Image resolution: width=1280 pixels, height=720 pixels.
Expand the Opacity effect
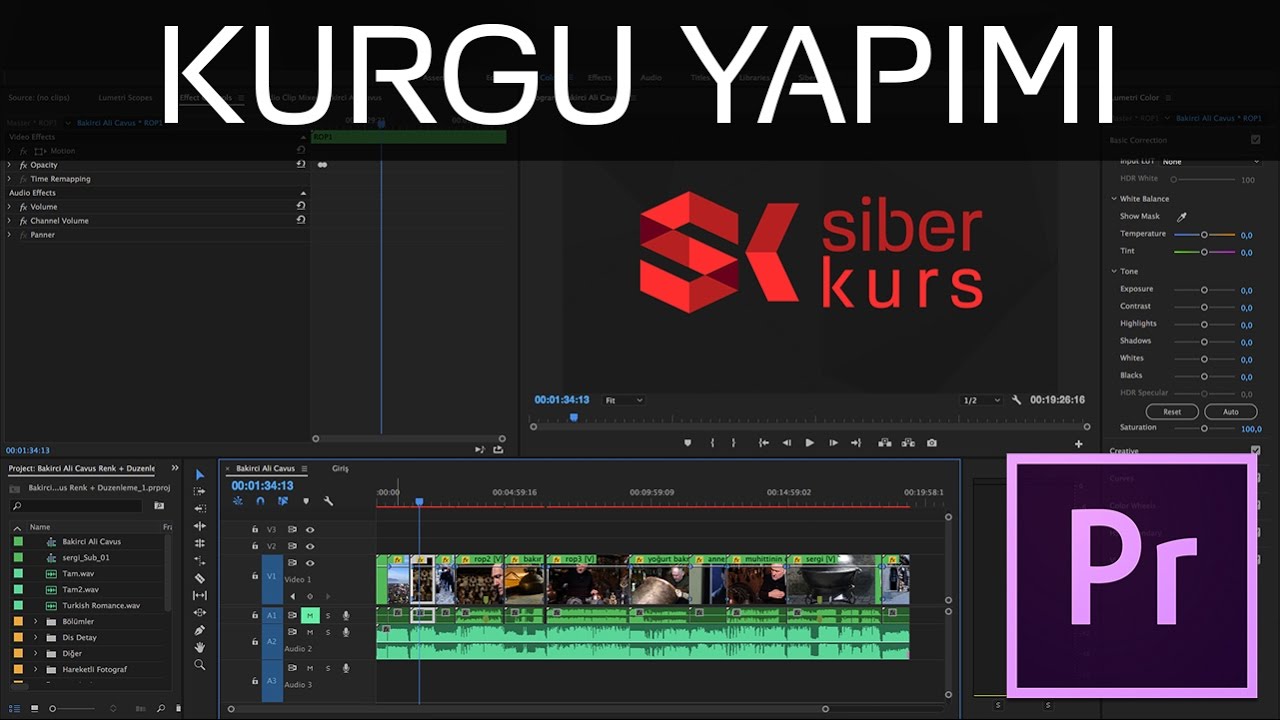click(x=10, y=164)
